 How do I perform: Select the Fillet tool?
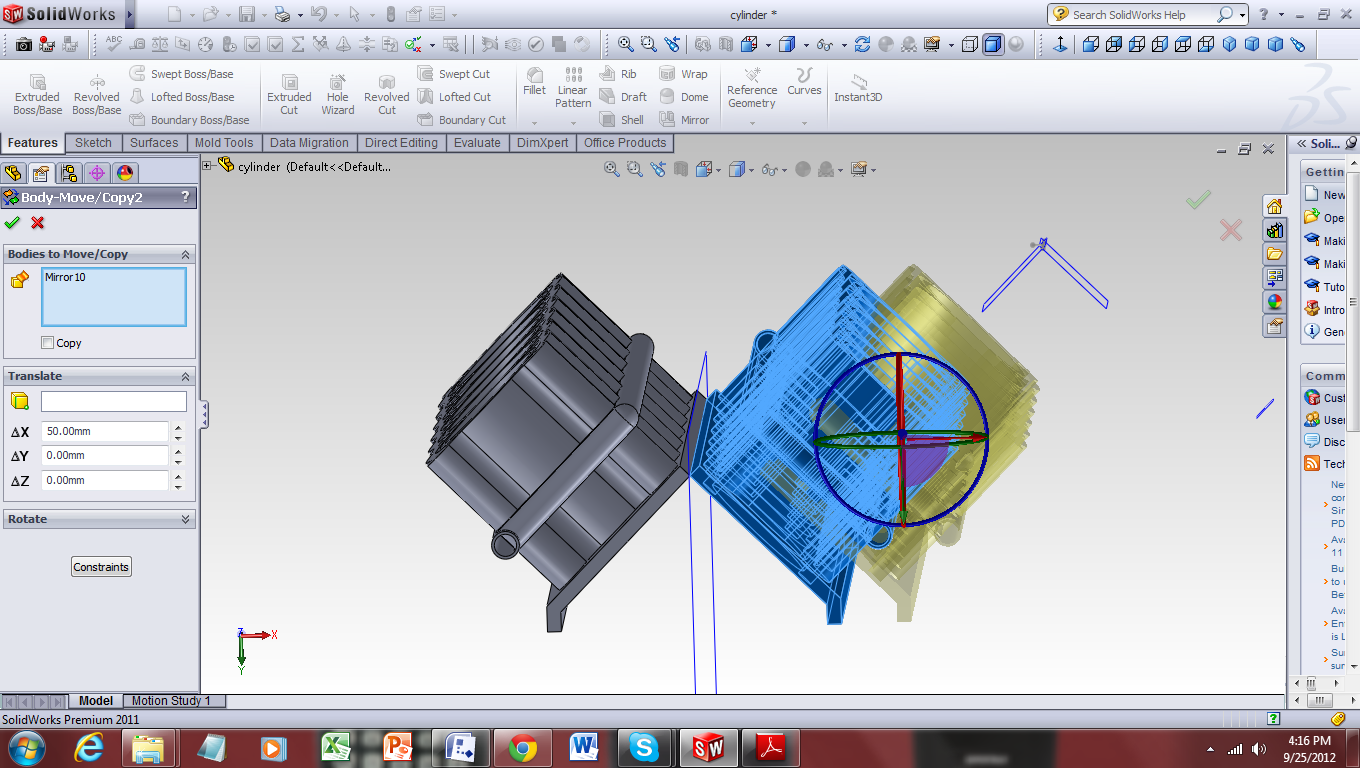[535, 82]
